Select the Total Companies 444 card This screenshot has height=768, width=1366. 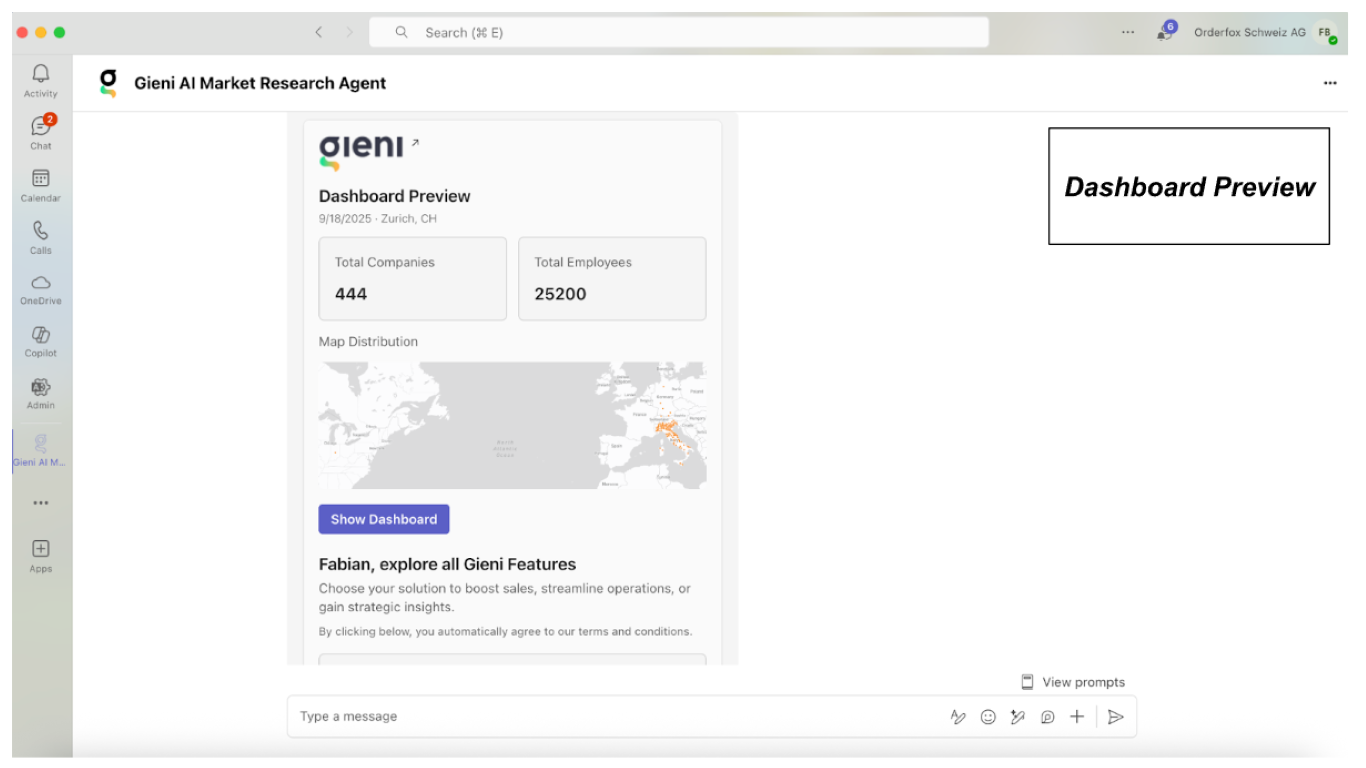tap(413, 278)
